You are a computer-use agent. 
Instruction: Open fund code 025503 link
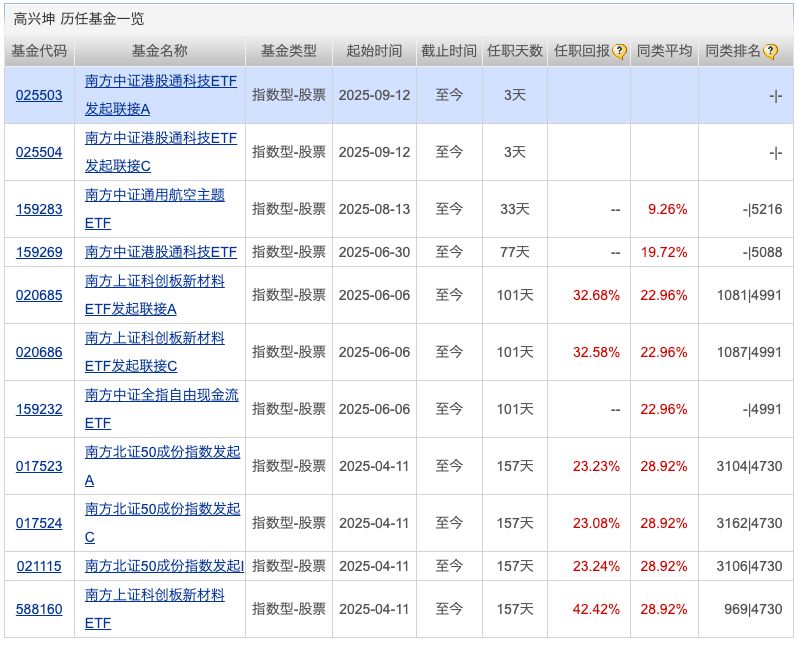pyautogui.click(x=39, y=95)
